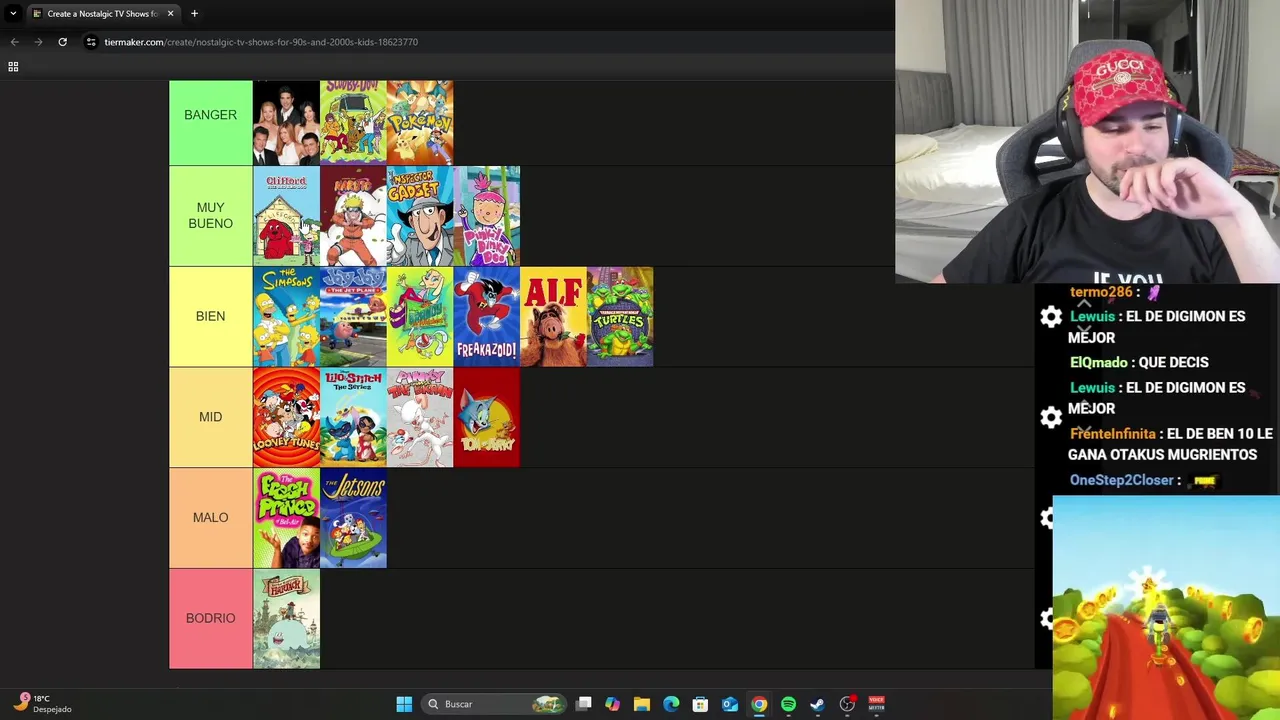Viewport: 1280px width, 720px height.
Task: Open the Chrome apps grid shortcut
Action: (x=13, y=66)
